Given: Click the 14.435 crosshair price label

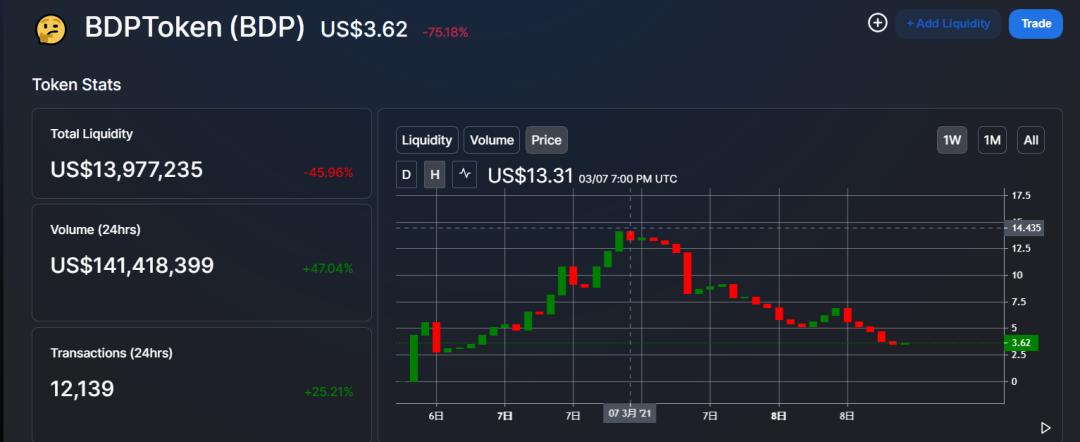Looking at the screenshot, I should 1024,228.
